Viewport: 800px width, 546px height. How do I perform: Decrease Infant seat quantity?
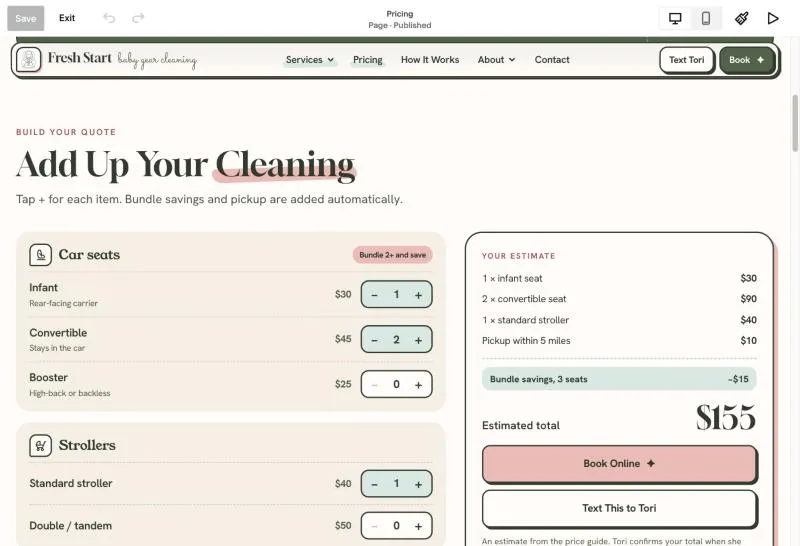point(374,295)
